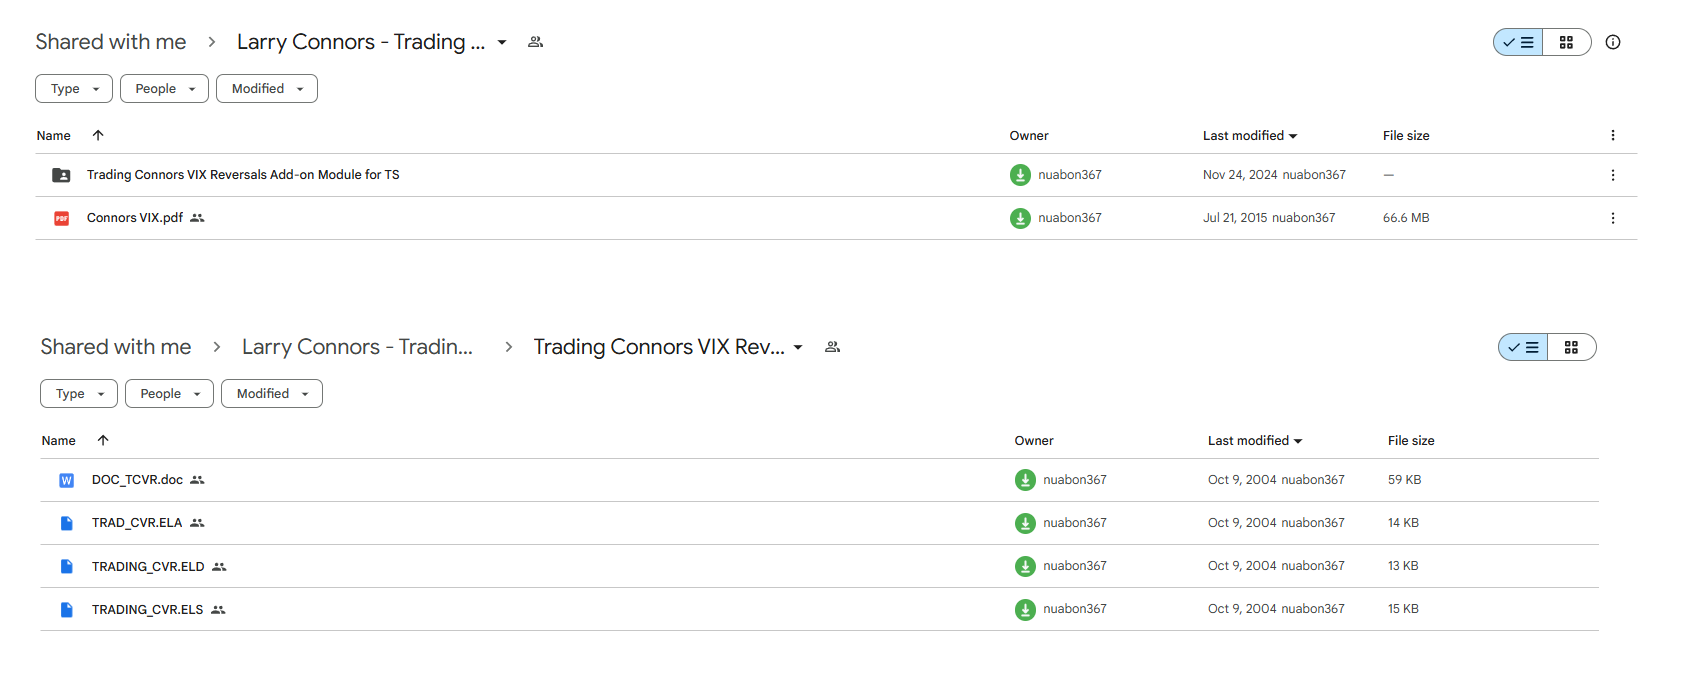Go to Shared with me in upper breadcrumb
Screen dimensions: 1686x686
point(111,42)
